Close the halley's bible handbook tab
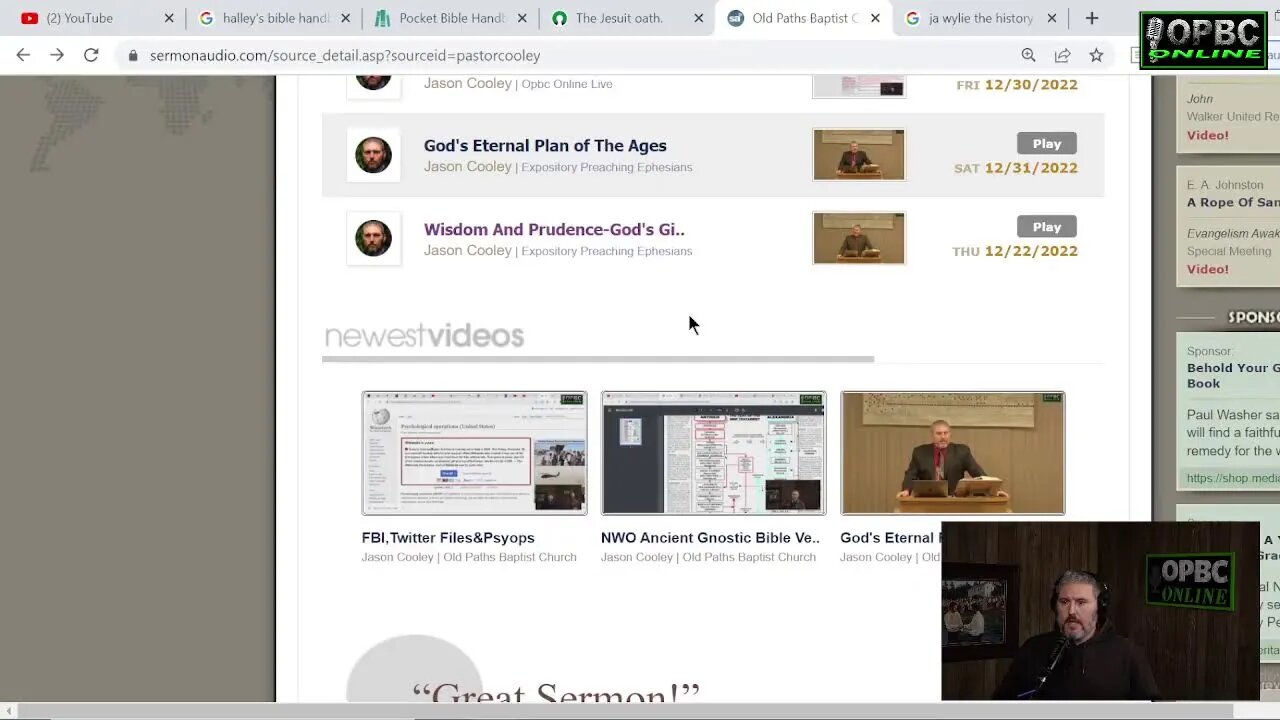The image size is (1280, 720). pos(345,18)
